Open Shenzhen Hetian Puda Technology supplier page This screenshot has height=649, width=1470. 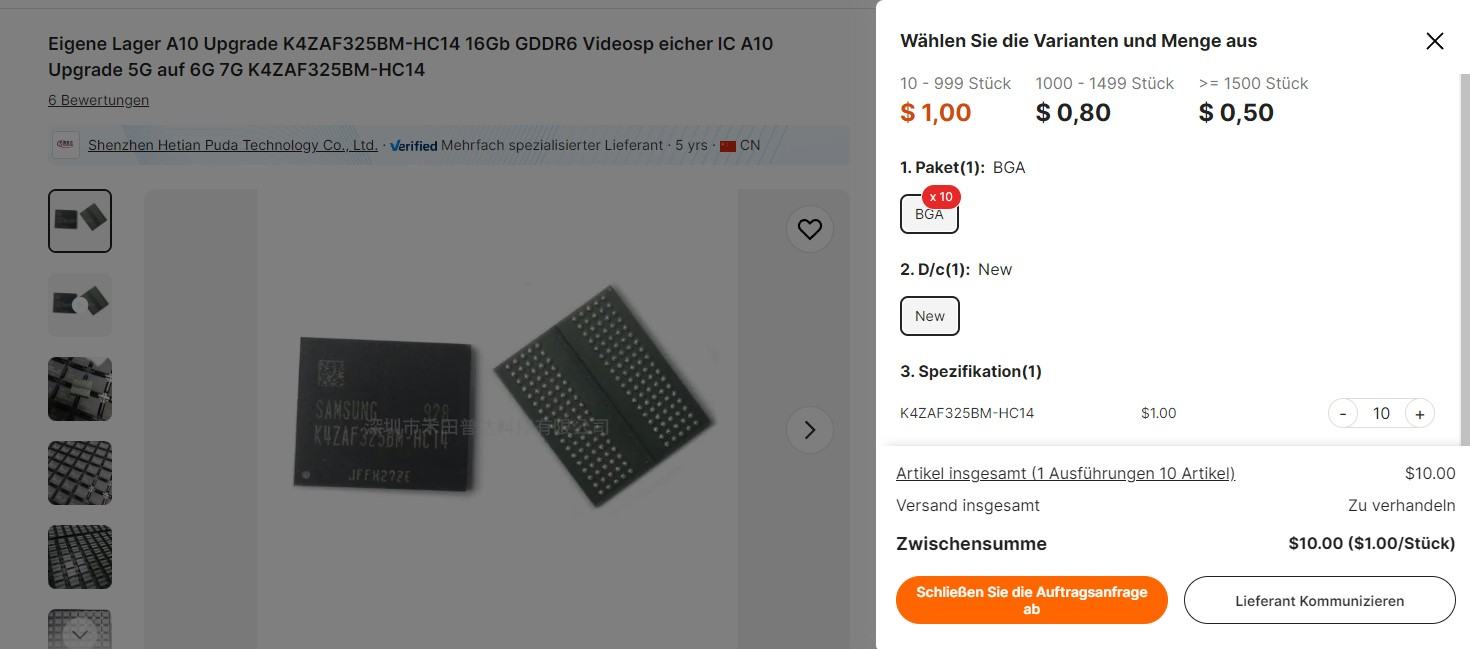(232, 145)
